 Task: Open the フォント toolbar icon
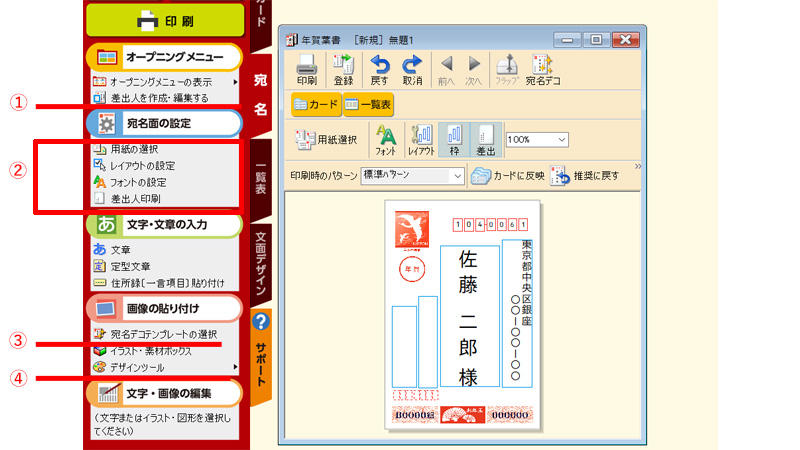[386, 140]
